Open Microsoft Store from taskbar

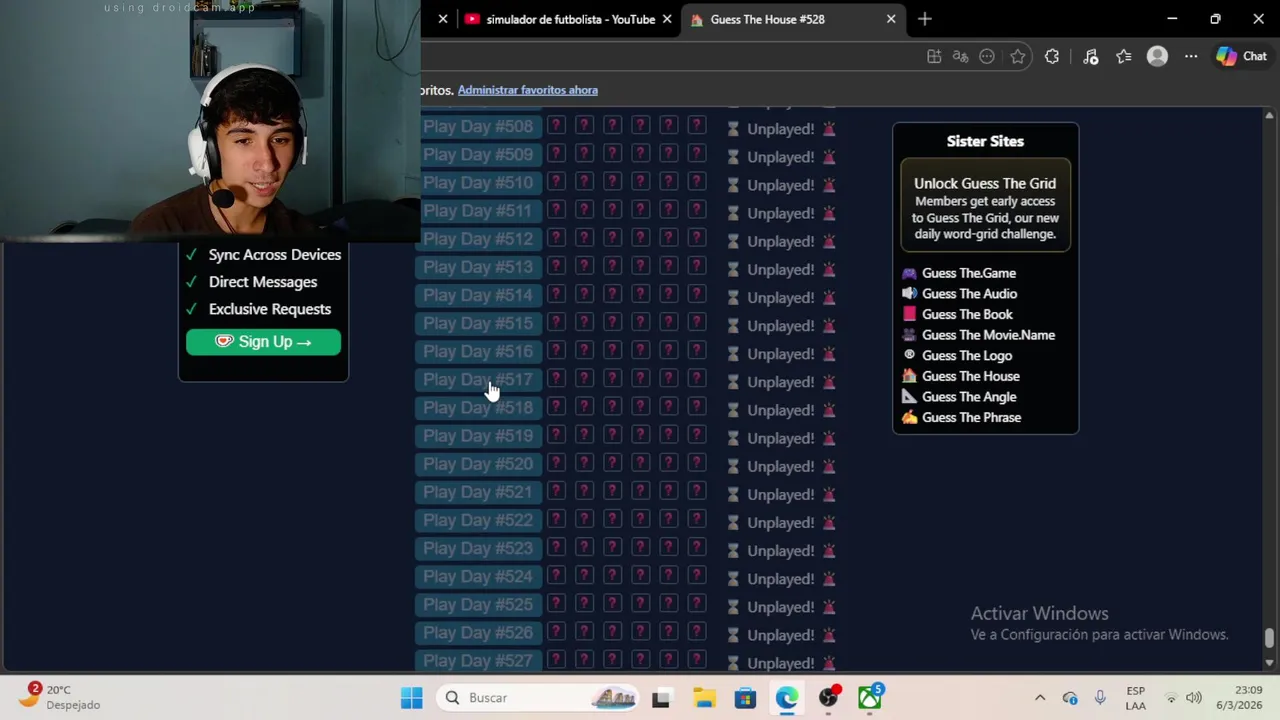point(745,698)
